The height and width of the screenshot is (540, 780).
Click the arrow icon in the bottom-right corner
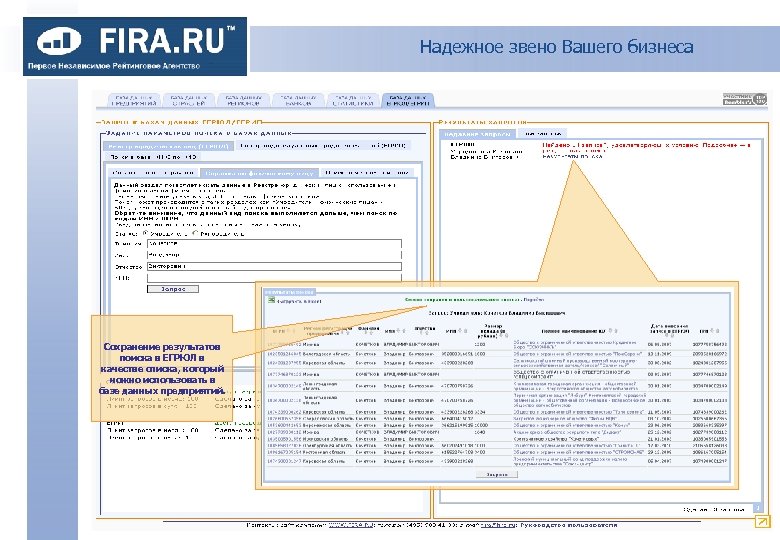[761, 521]
